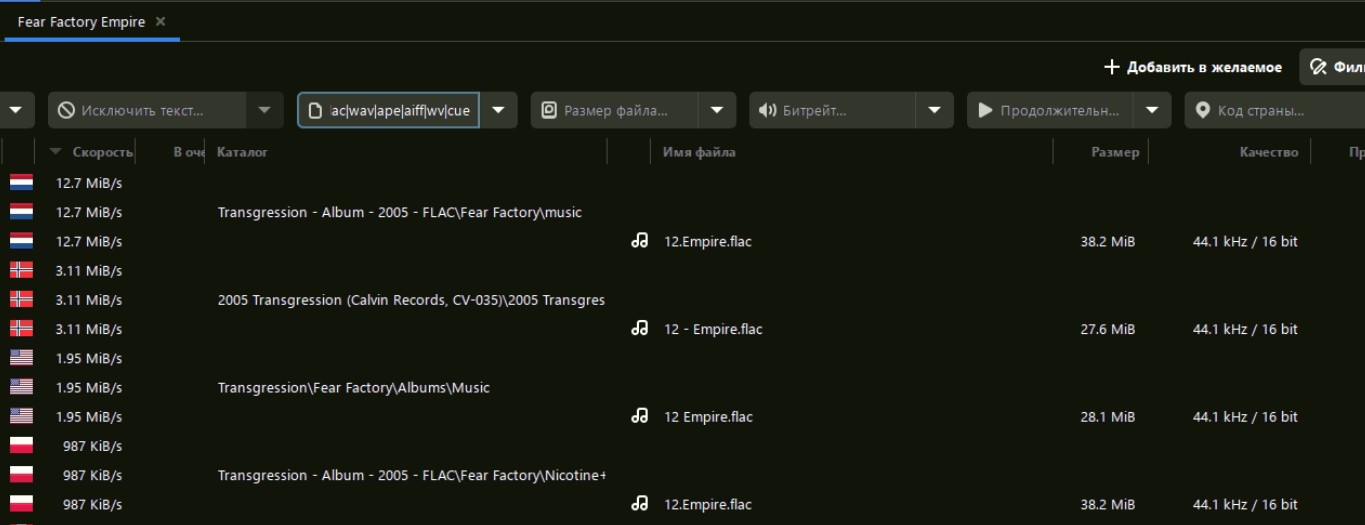Click the Netherlands flag in the first row
Image resolution: width=1365 pixels, height=525 pixels.
21,183
